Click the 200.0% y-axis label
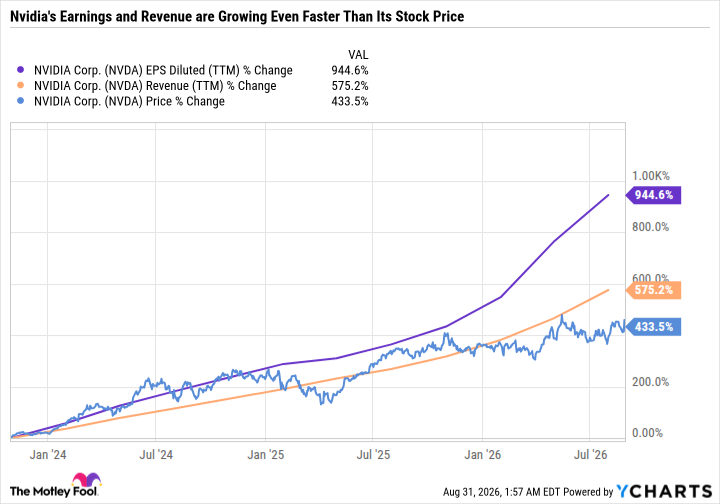This screenshot has width=720, height=504. coord(650,382)
